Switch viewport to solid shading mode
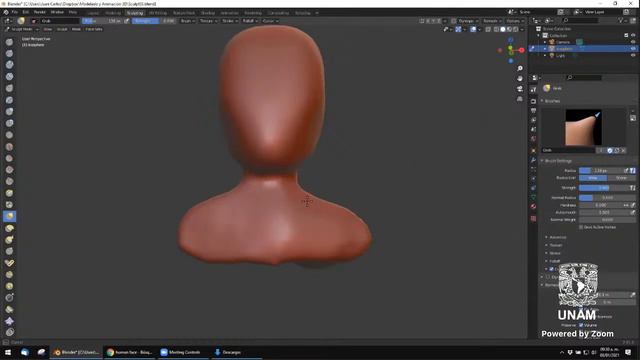Screen dimensions: 640x360 click(x=502, y=29)
